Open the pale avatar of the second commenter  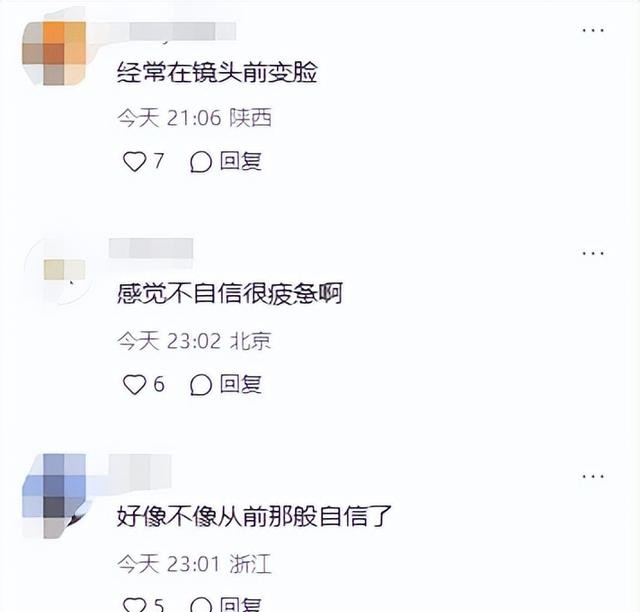[57, 271]
